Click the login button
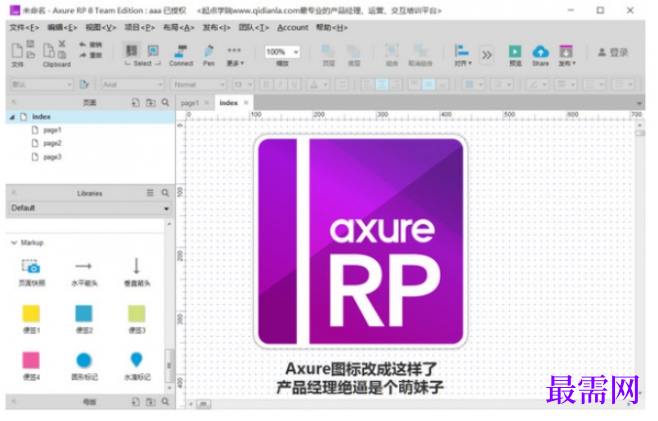Image resolution: width=658 pixels, height=421 pixels. [613, 52]
